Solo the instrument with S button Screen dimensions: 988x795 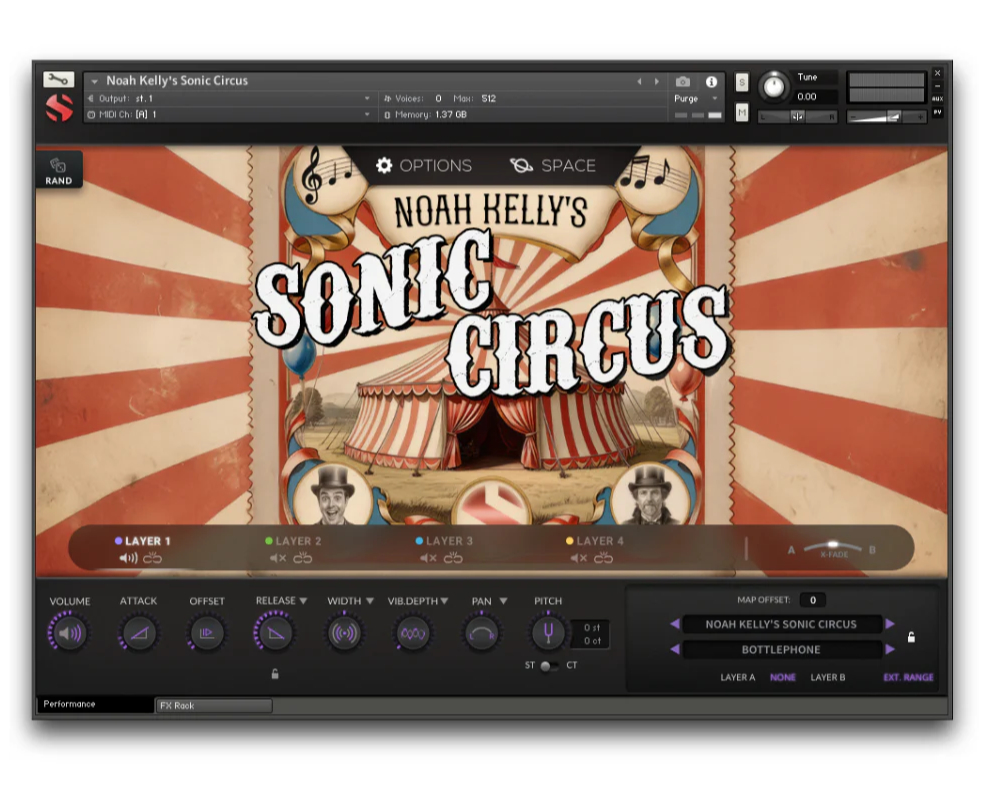pos(742,82)
